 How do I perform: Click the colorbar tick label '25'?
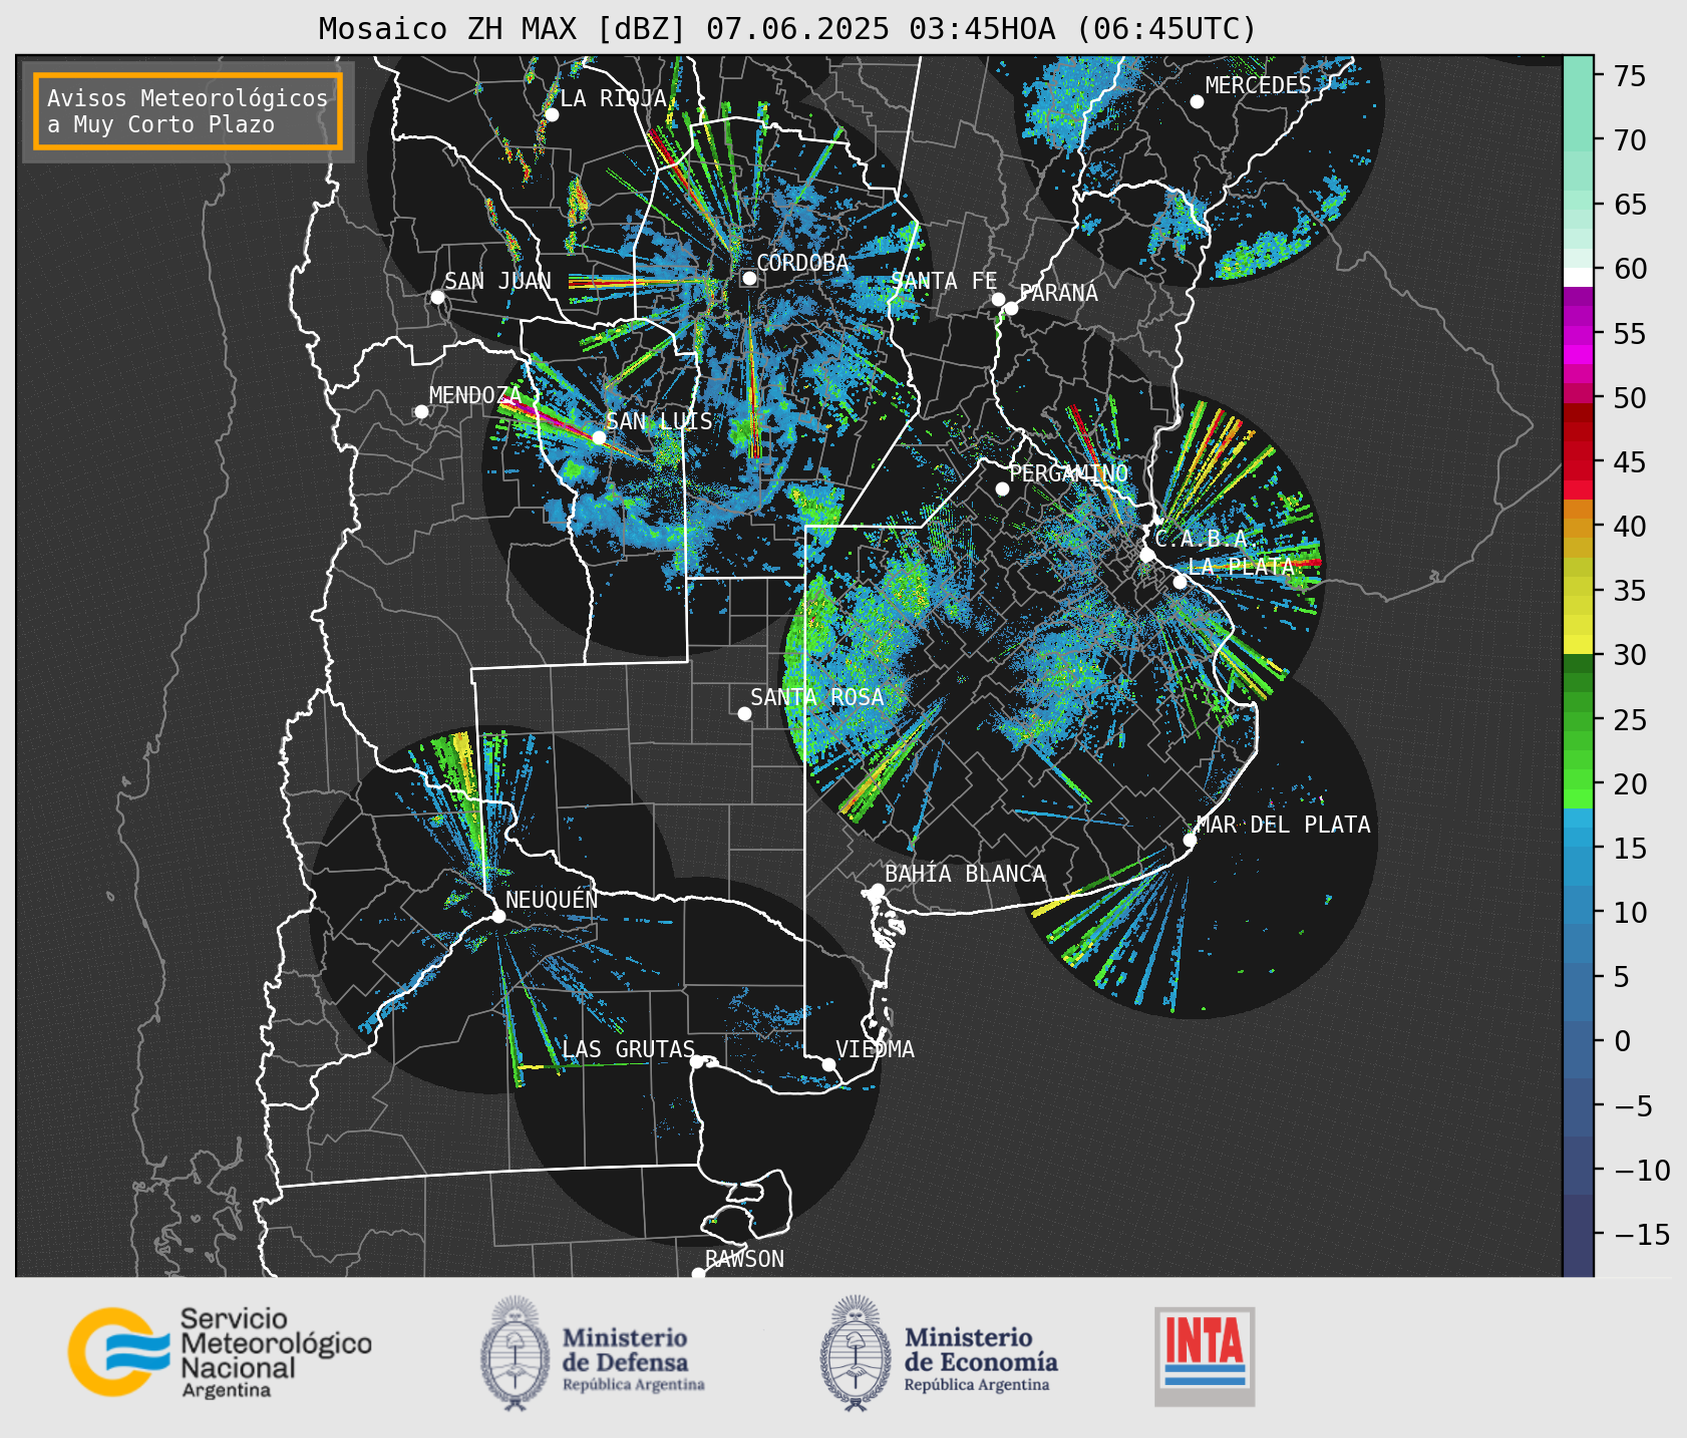click(x=1630, y=720)
